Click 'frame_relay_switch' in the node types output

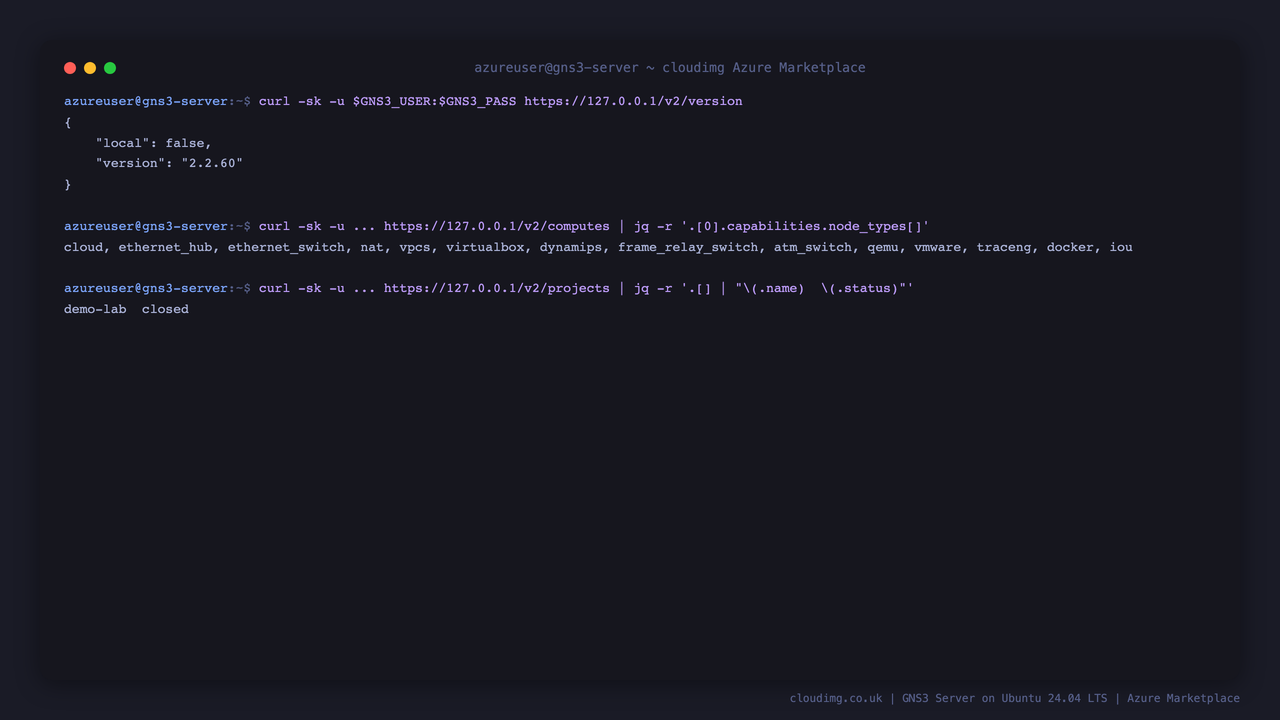688,247
